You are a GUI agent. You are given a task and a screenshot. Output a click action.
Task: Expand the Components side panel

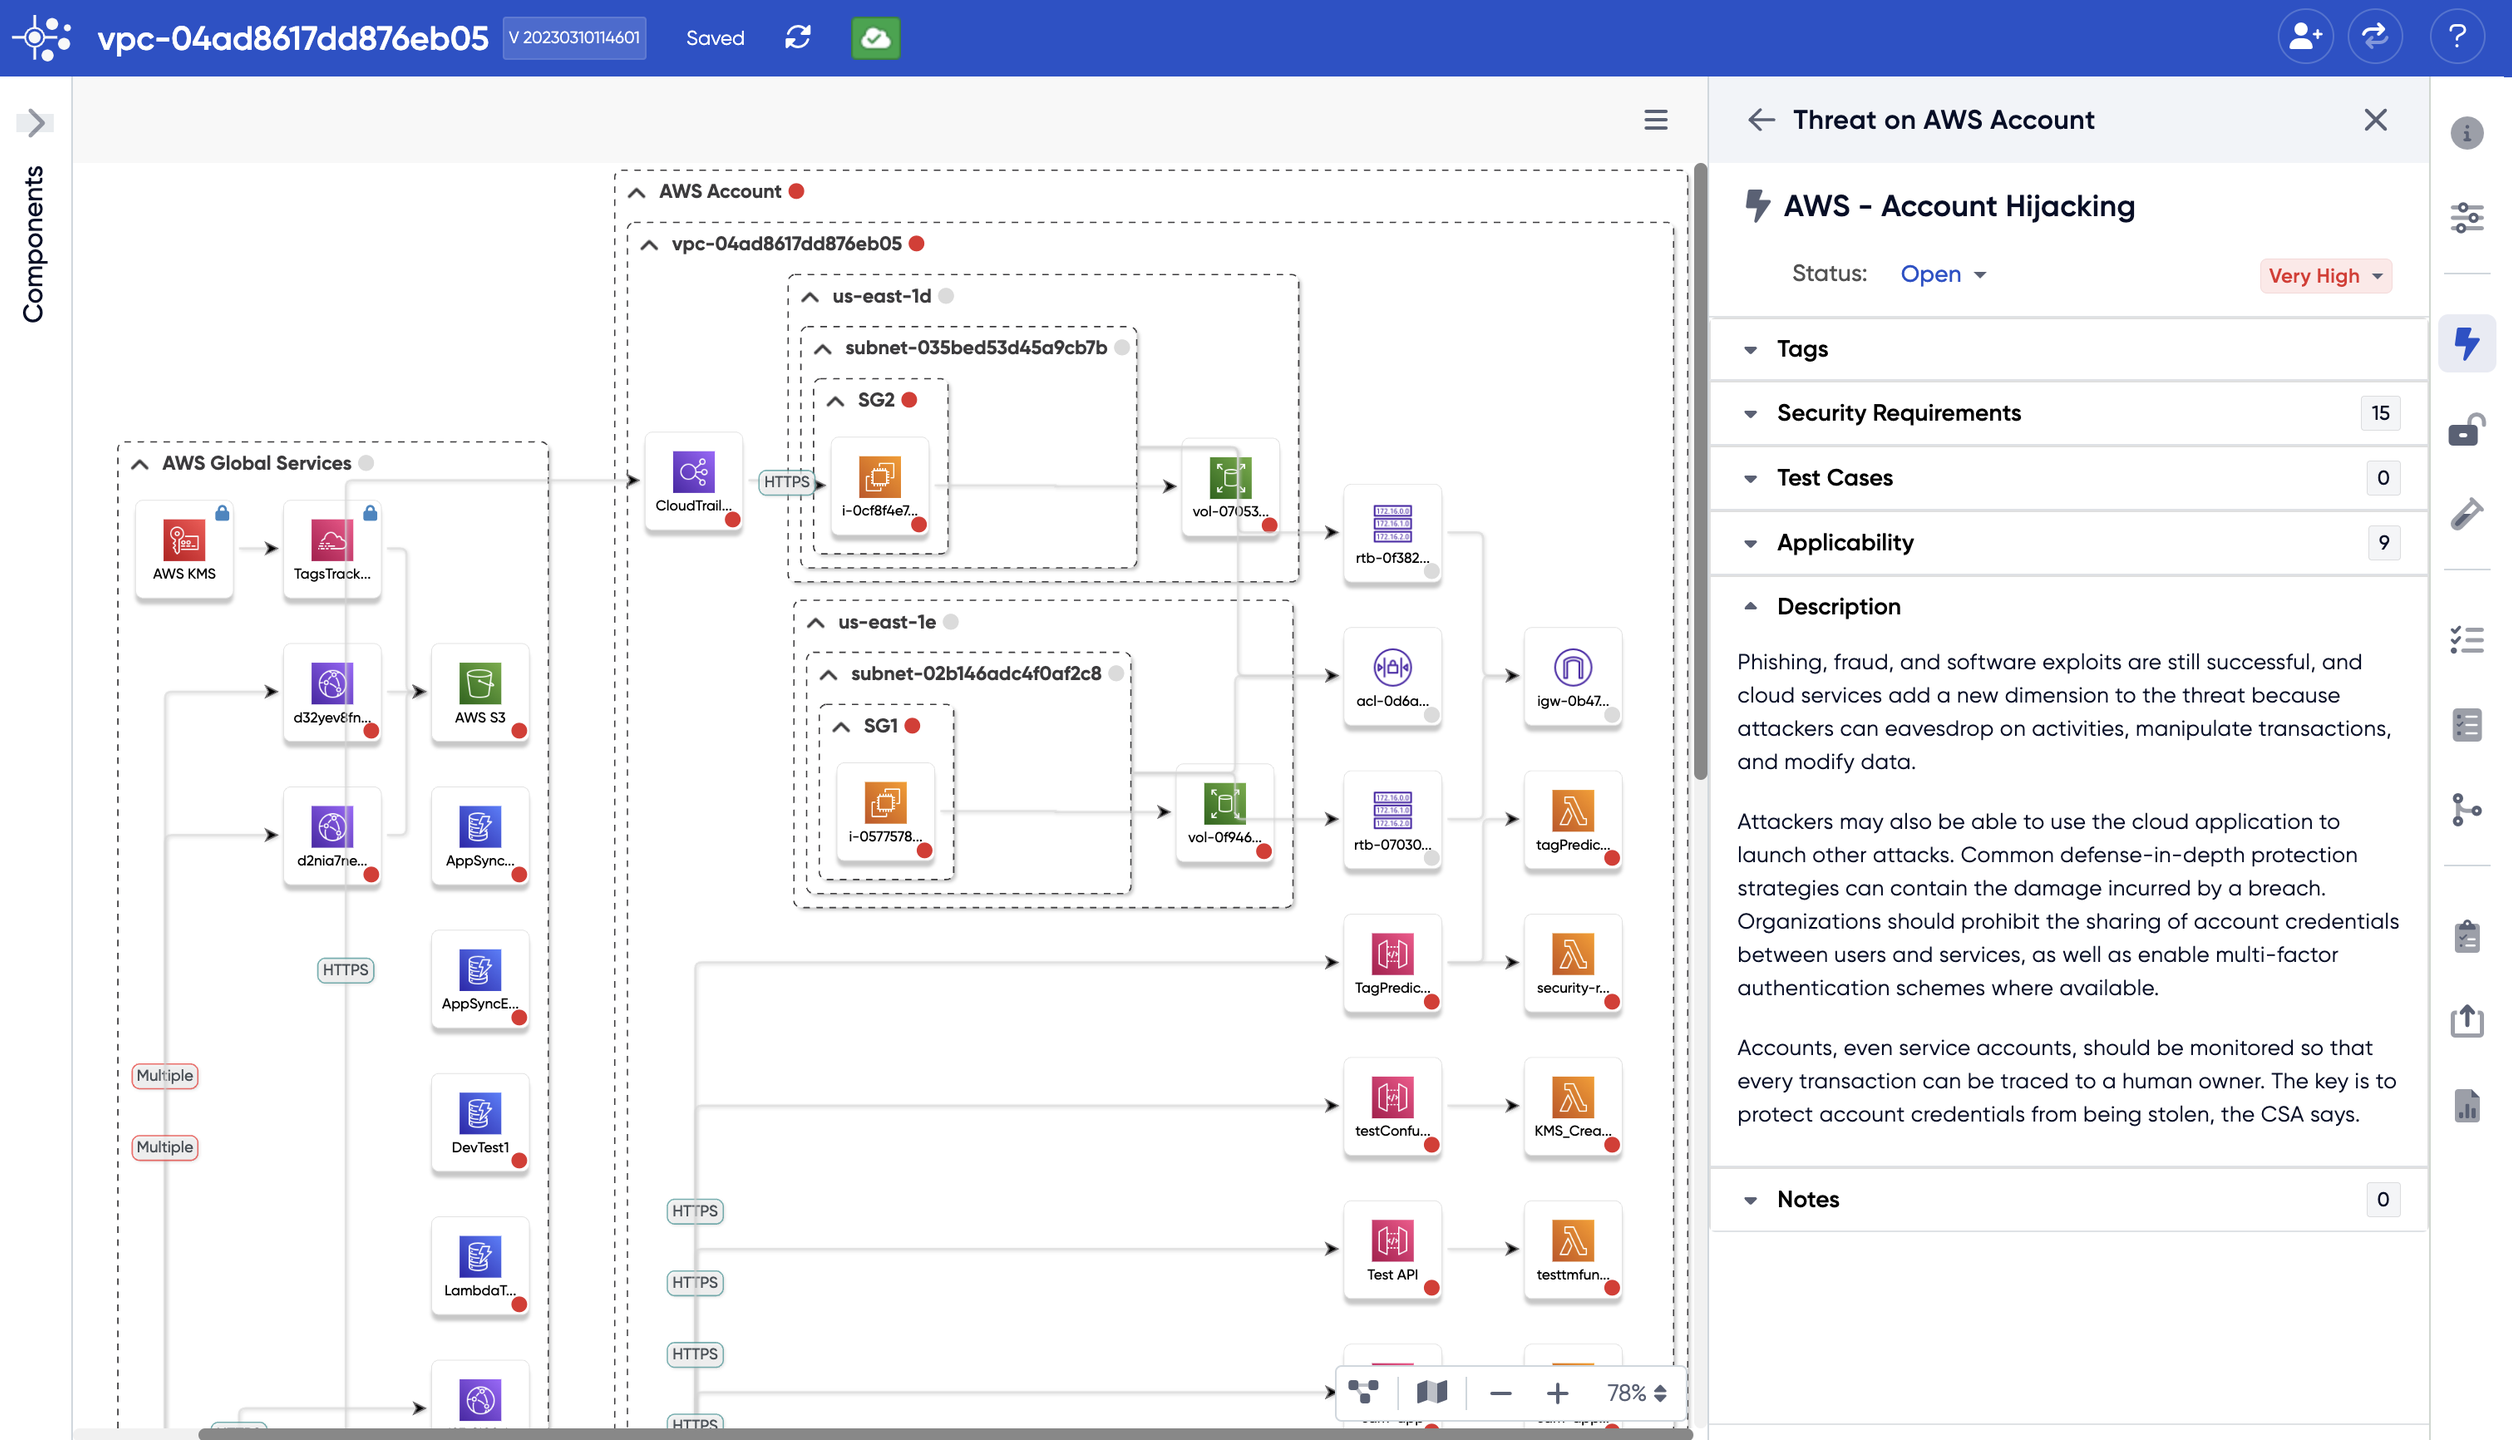coord(35,123)
